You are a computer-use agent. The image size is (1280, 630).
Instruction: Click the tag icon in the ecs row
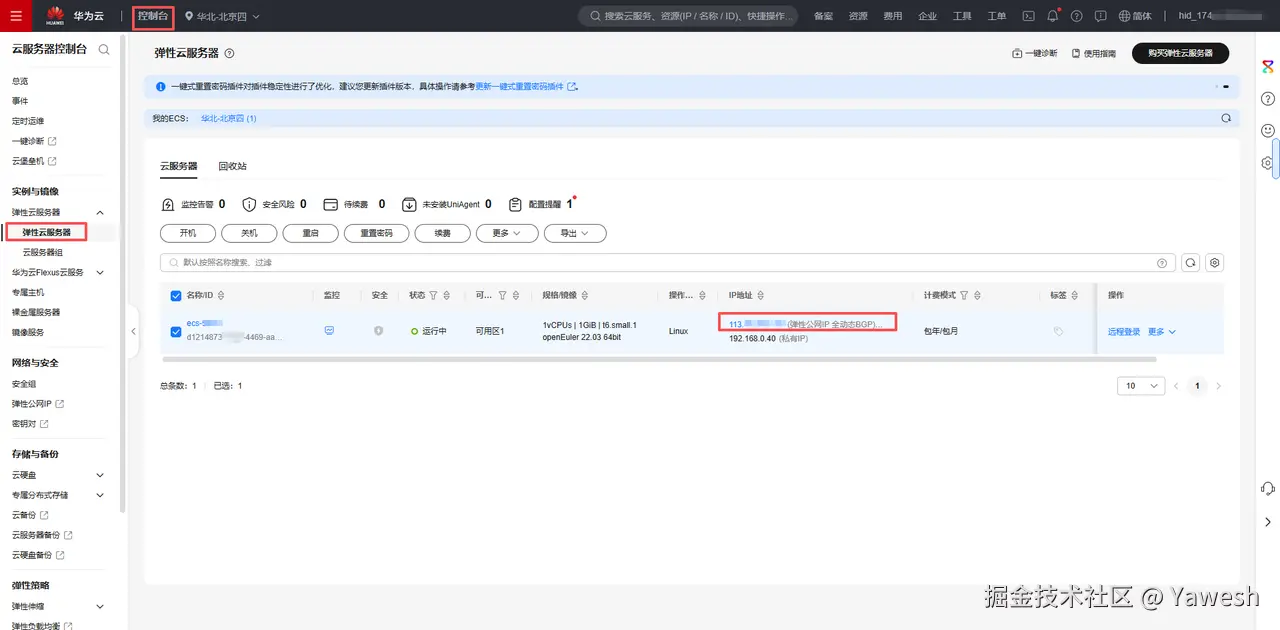pyautogui.click(x=1058, y=331)
